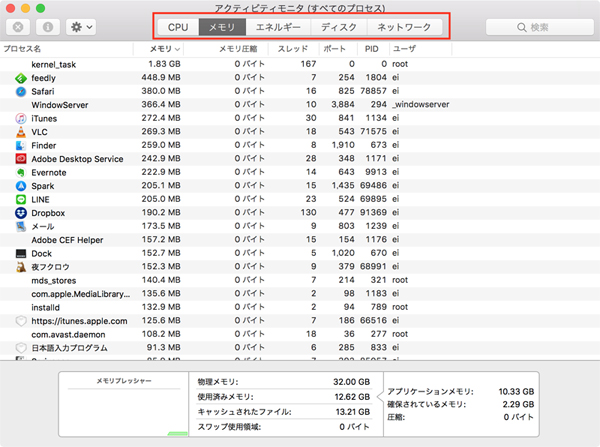Focus the 検索 search field
Screen dimensions: 600x447
tap(540, 27)
